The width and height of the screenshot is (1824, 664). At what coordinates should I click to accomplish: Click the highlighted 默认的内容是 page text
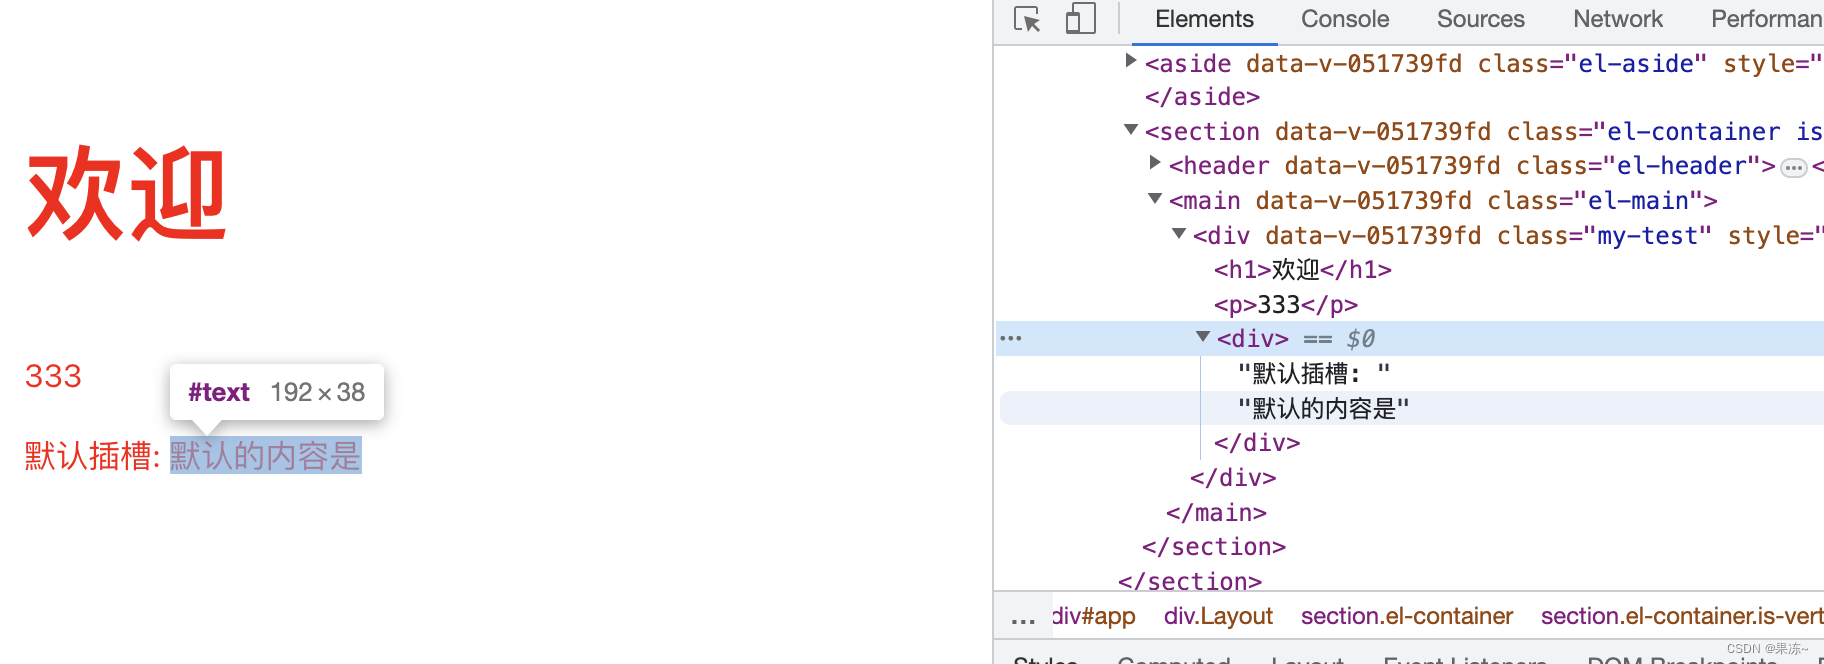click(x=266, y=456)
